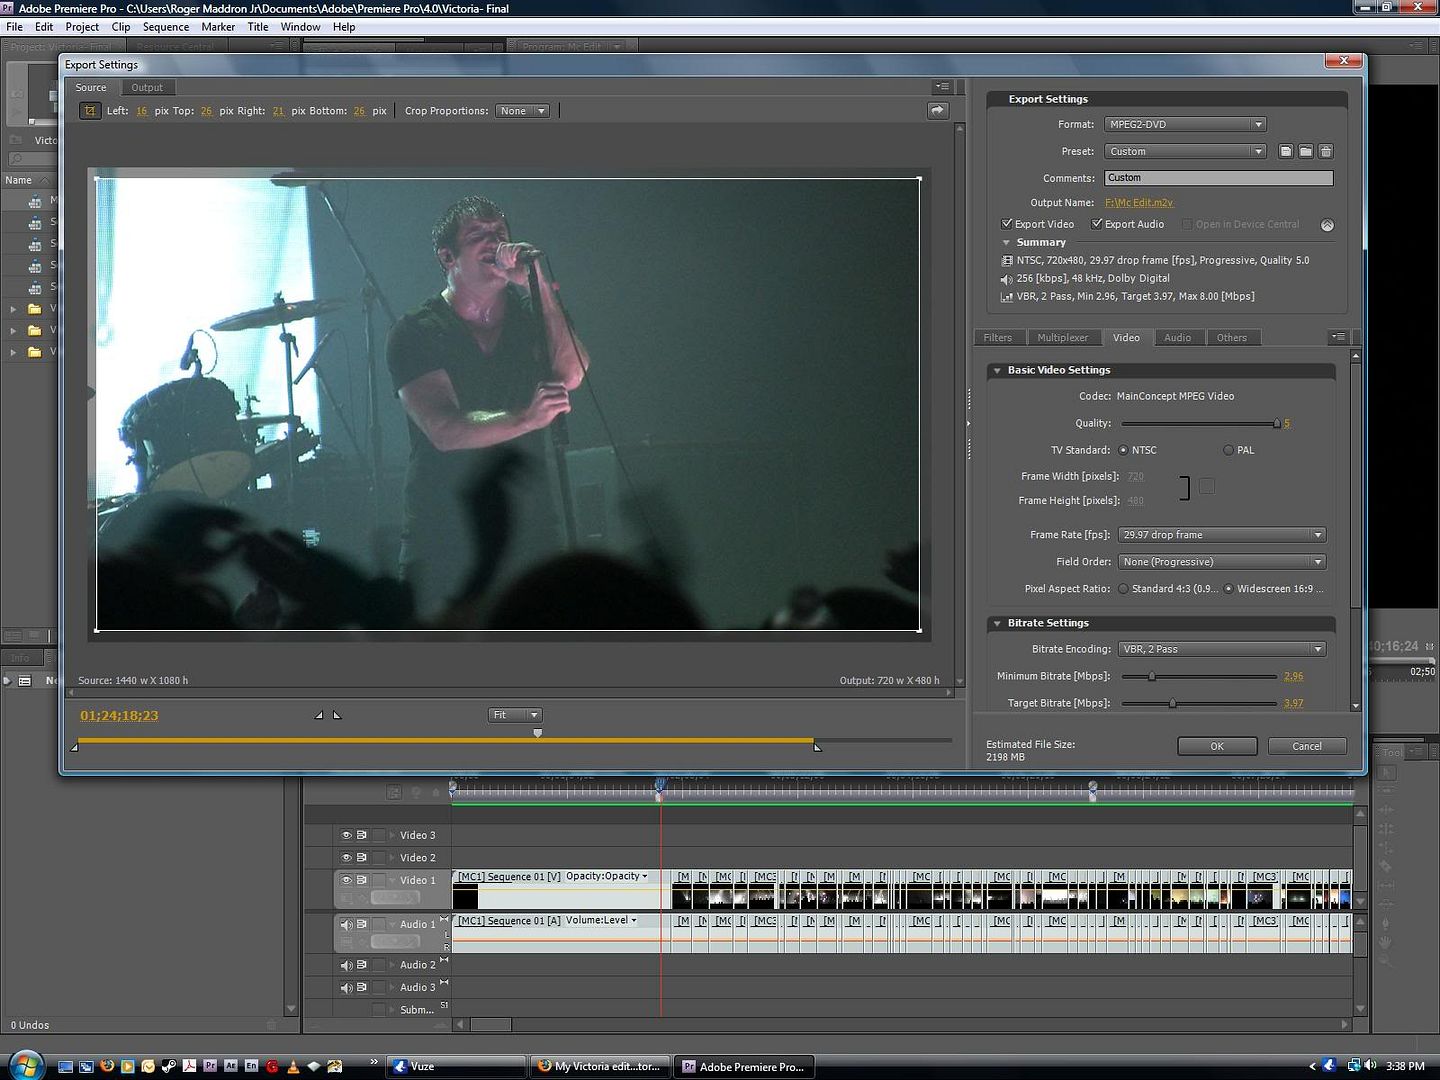This screenshot has width=1440, height=1080.
Task: Open the settings tabs panel menu
Action: click(x=1338, y=337)
